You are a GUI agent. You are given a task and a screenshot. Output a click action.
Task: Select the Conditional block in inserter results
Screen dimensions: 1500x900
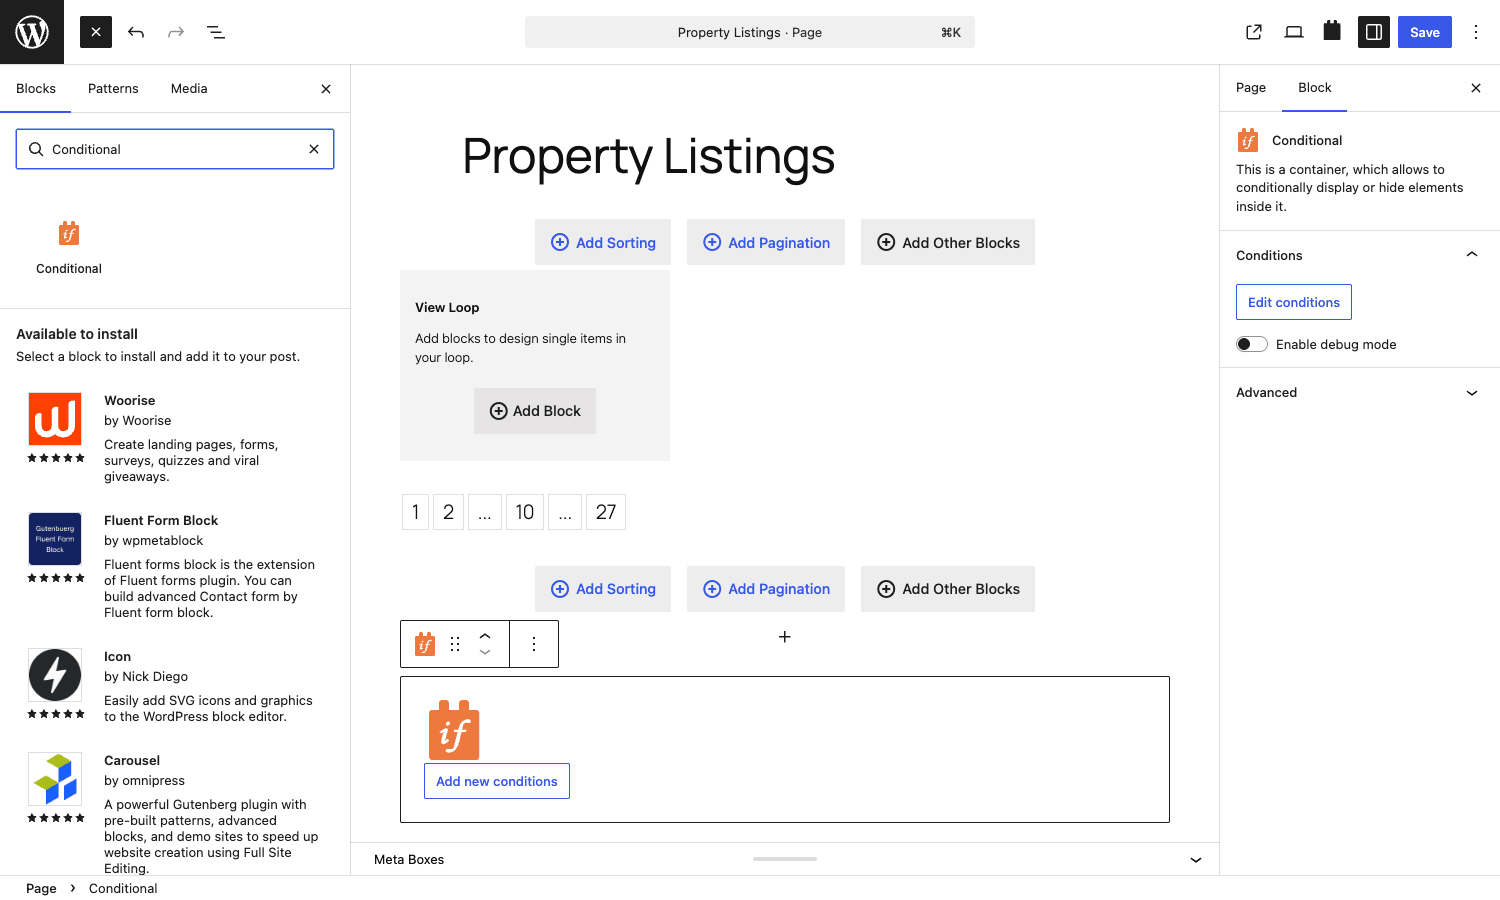[69, 247]
